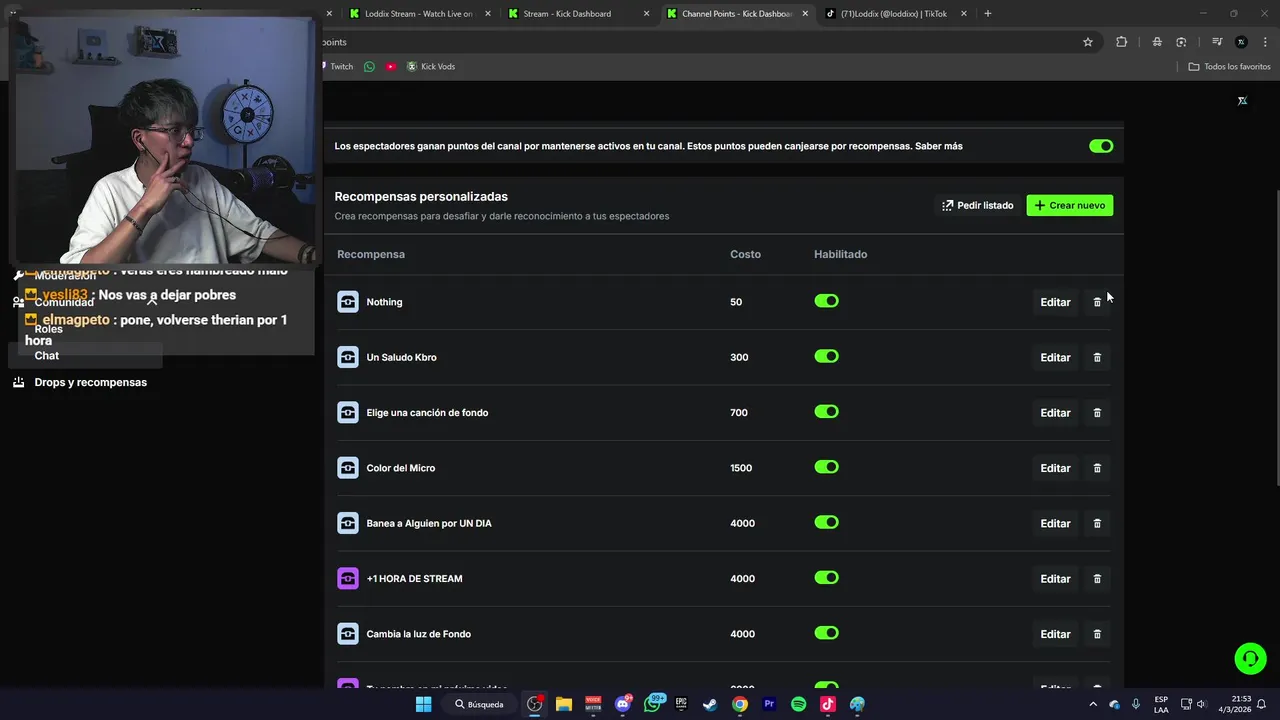
Task: Open Premiere Pro from the taskbar
Action: point(769,704)
